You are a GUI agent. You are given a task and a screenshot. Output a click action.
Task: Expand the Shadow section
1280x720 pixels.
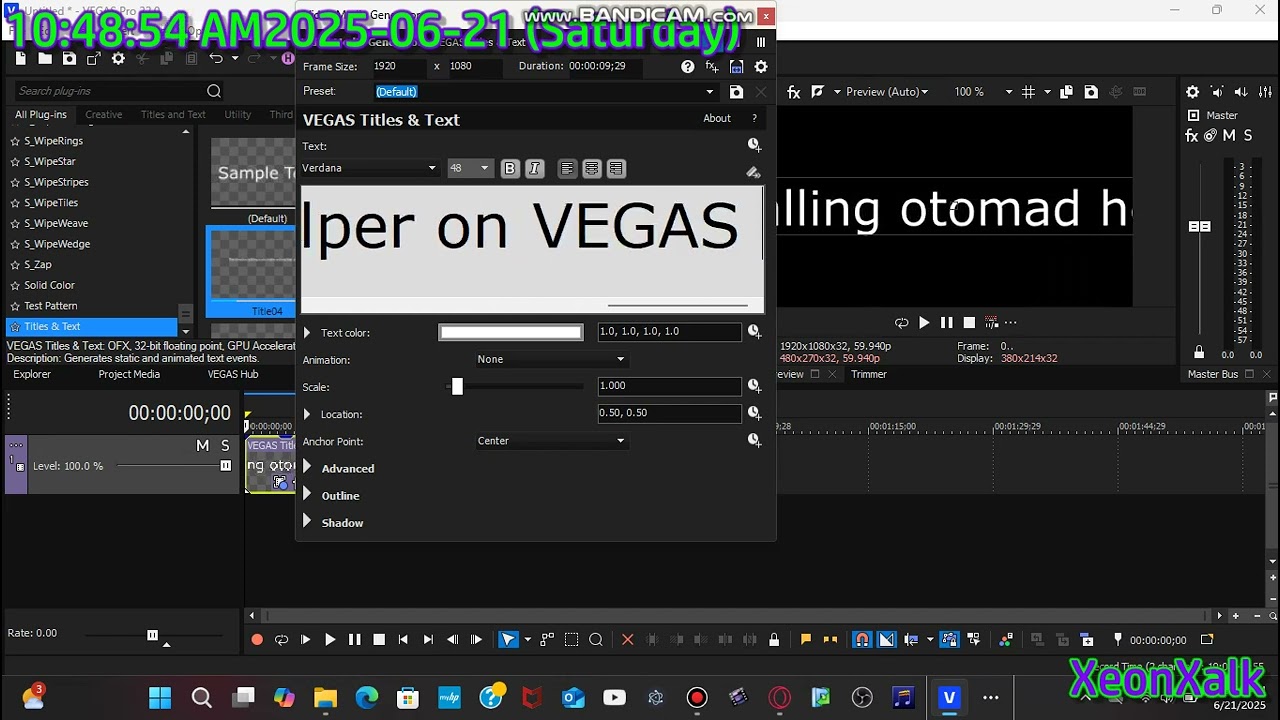[307, 522]
